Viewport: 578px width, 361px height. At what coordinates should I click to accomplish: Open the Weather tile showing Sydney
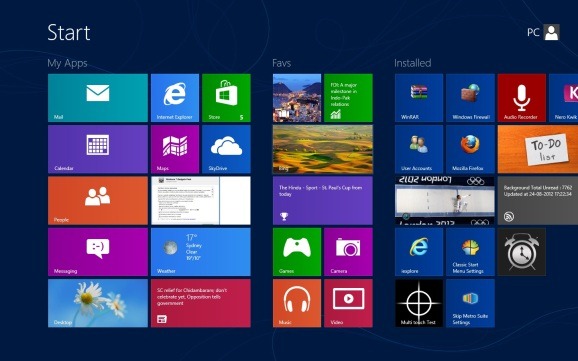pos(201,252)
